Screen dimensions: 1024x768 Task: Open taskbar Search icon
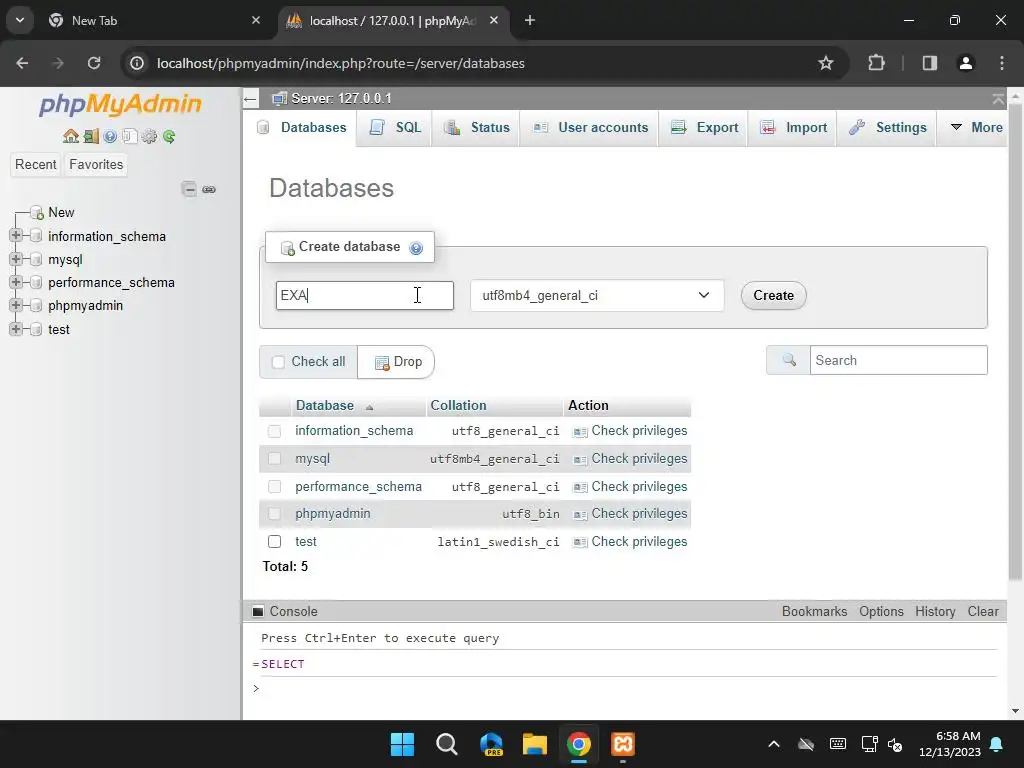pos(447,744)
